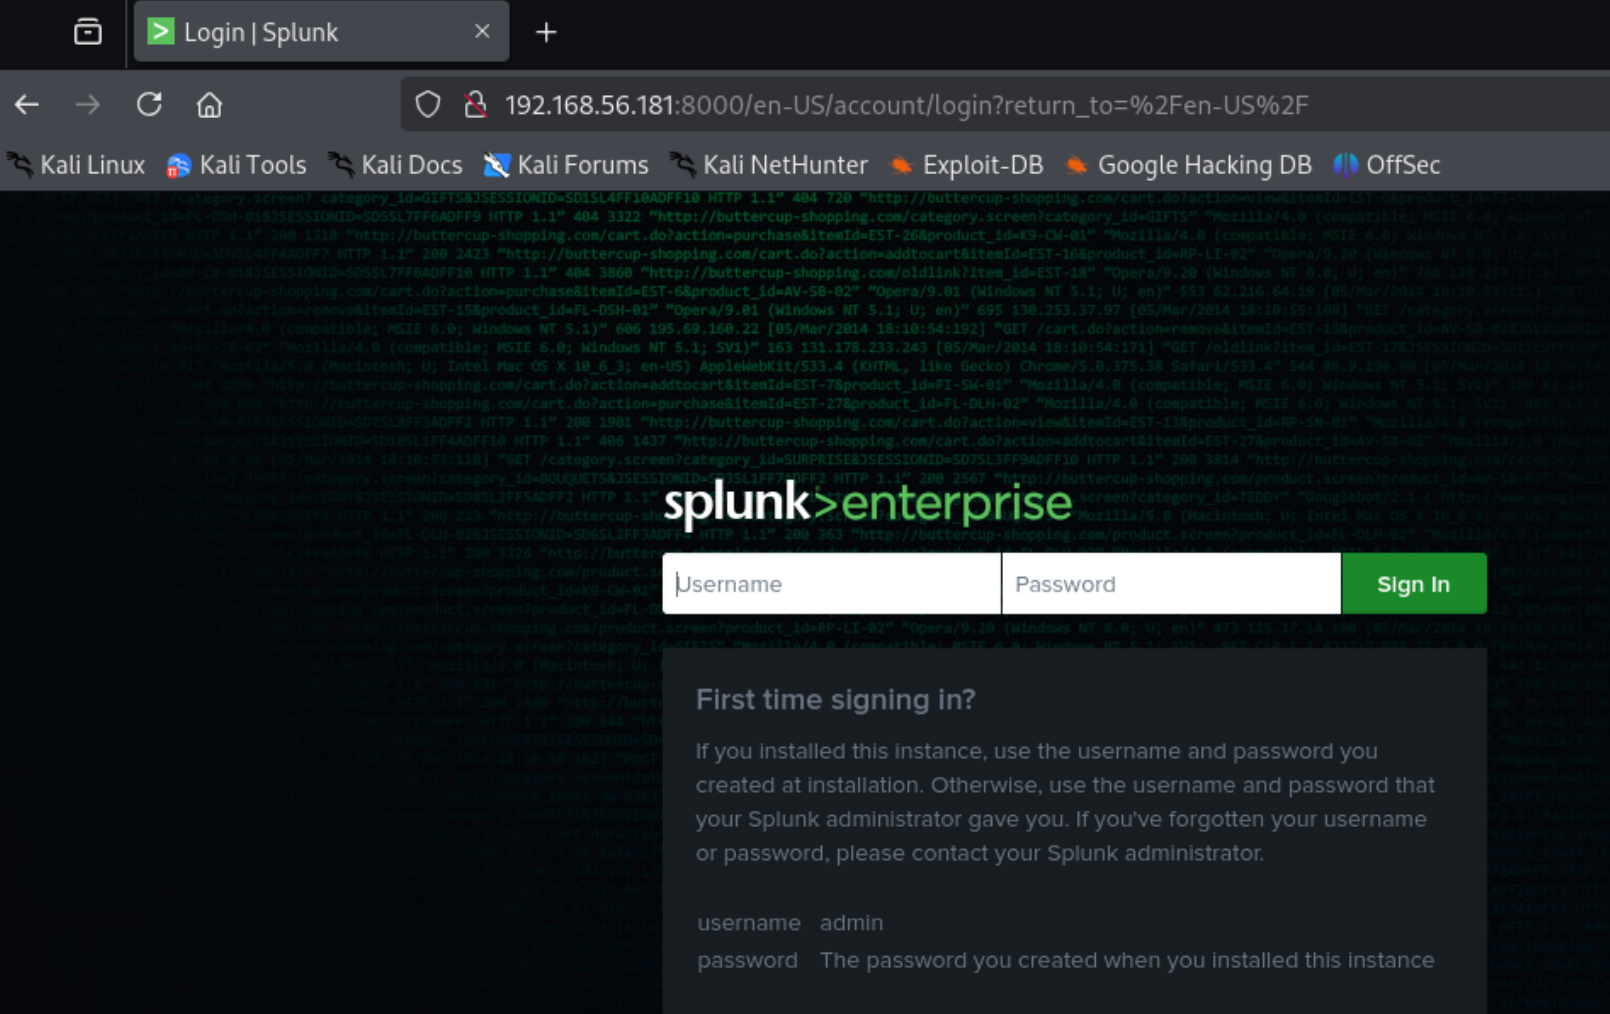The height and width of the screenshot is (1014, 1610).
Task: Click the insecure connection padlock icon
Action: (x=476, y=105)
